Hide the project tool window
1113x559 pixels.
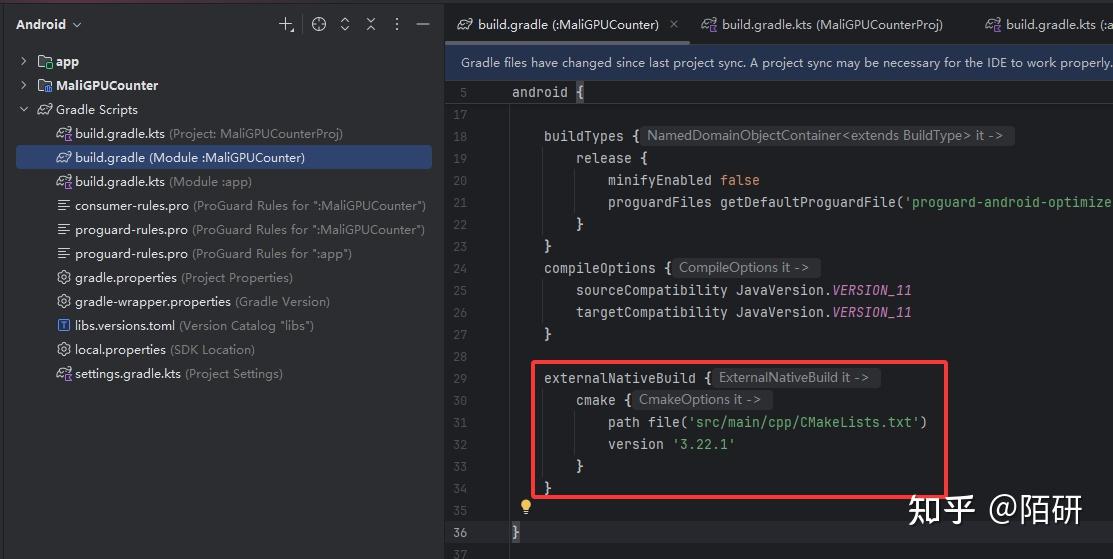pyautogui.click(x=423, y=24)
